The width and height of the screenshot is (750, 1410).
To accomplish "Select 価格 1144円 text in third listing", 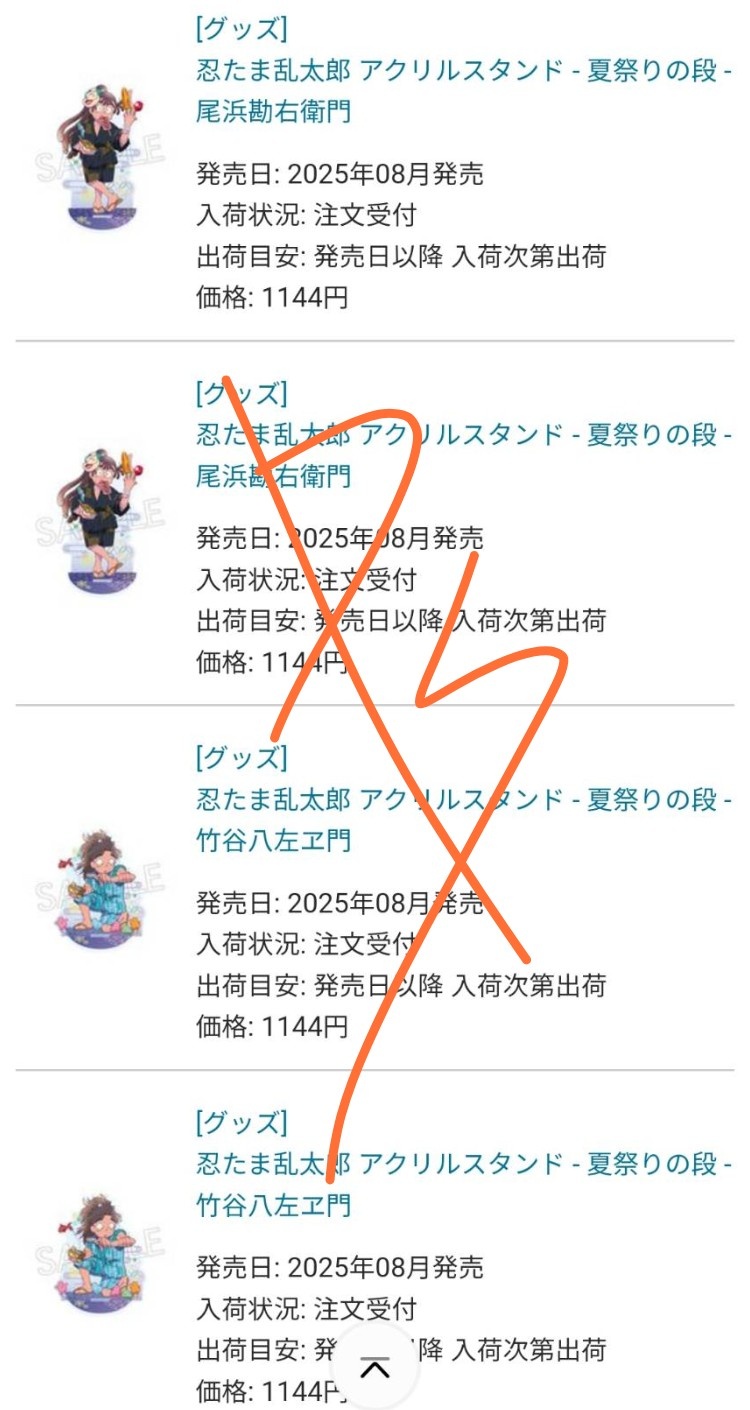I will [x=272, y=1026].
